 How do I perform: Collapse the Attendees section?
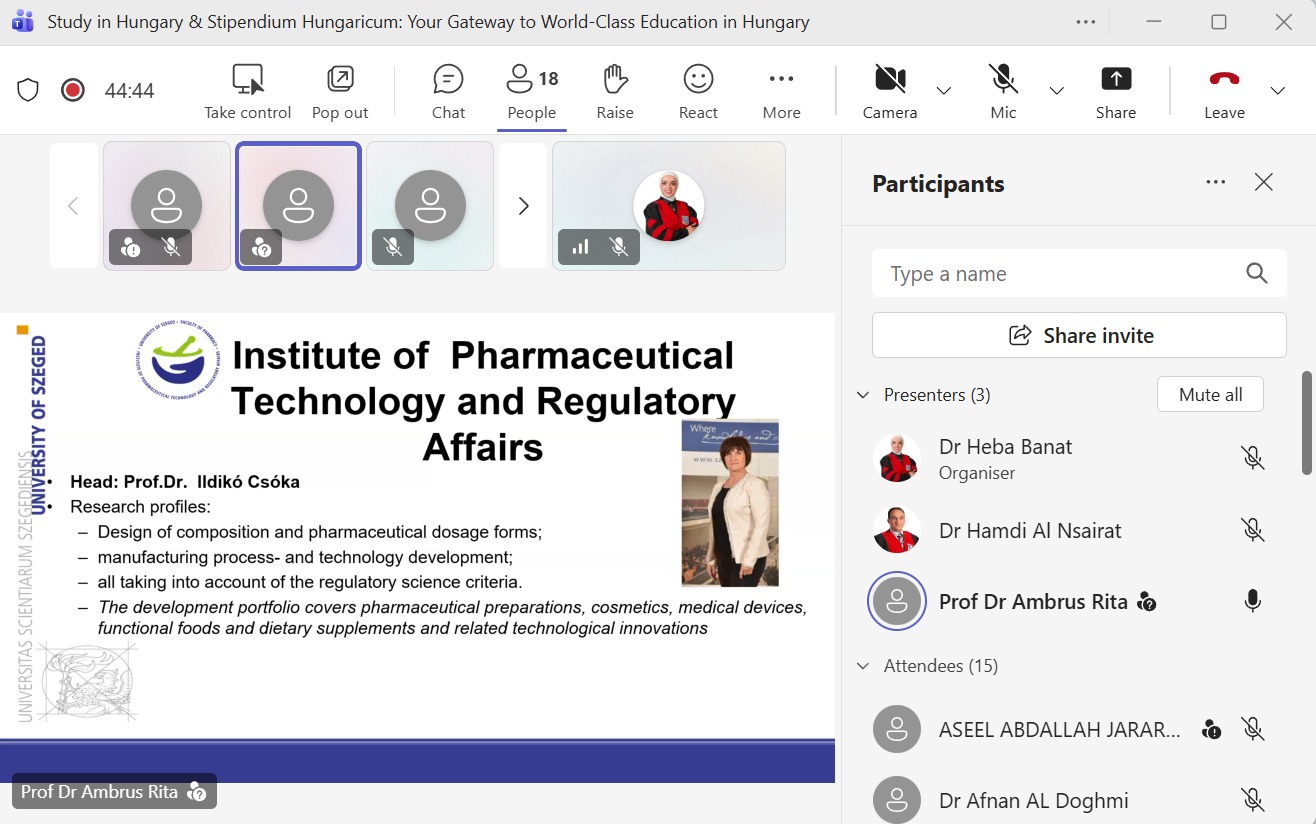(x=863, y=666)
